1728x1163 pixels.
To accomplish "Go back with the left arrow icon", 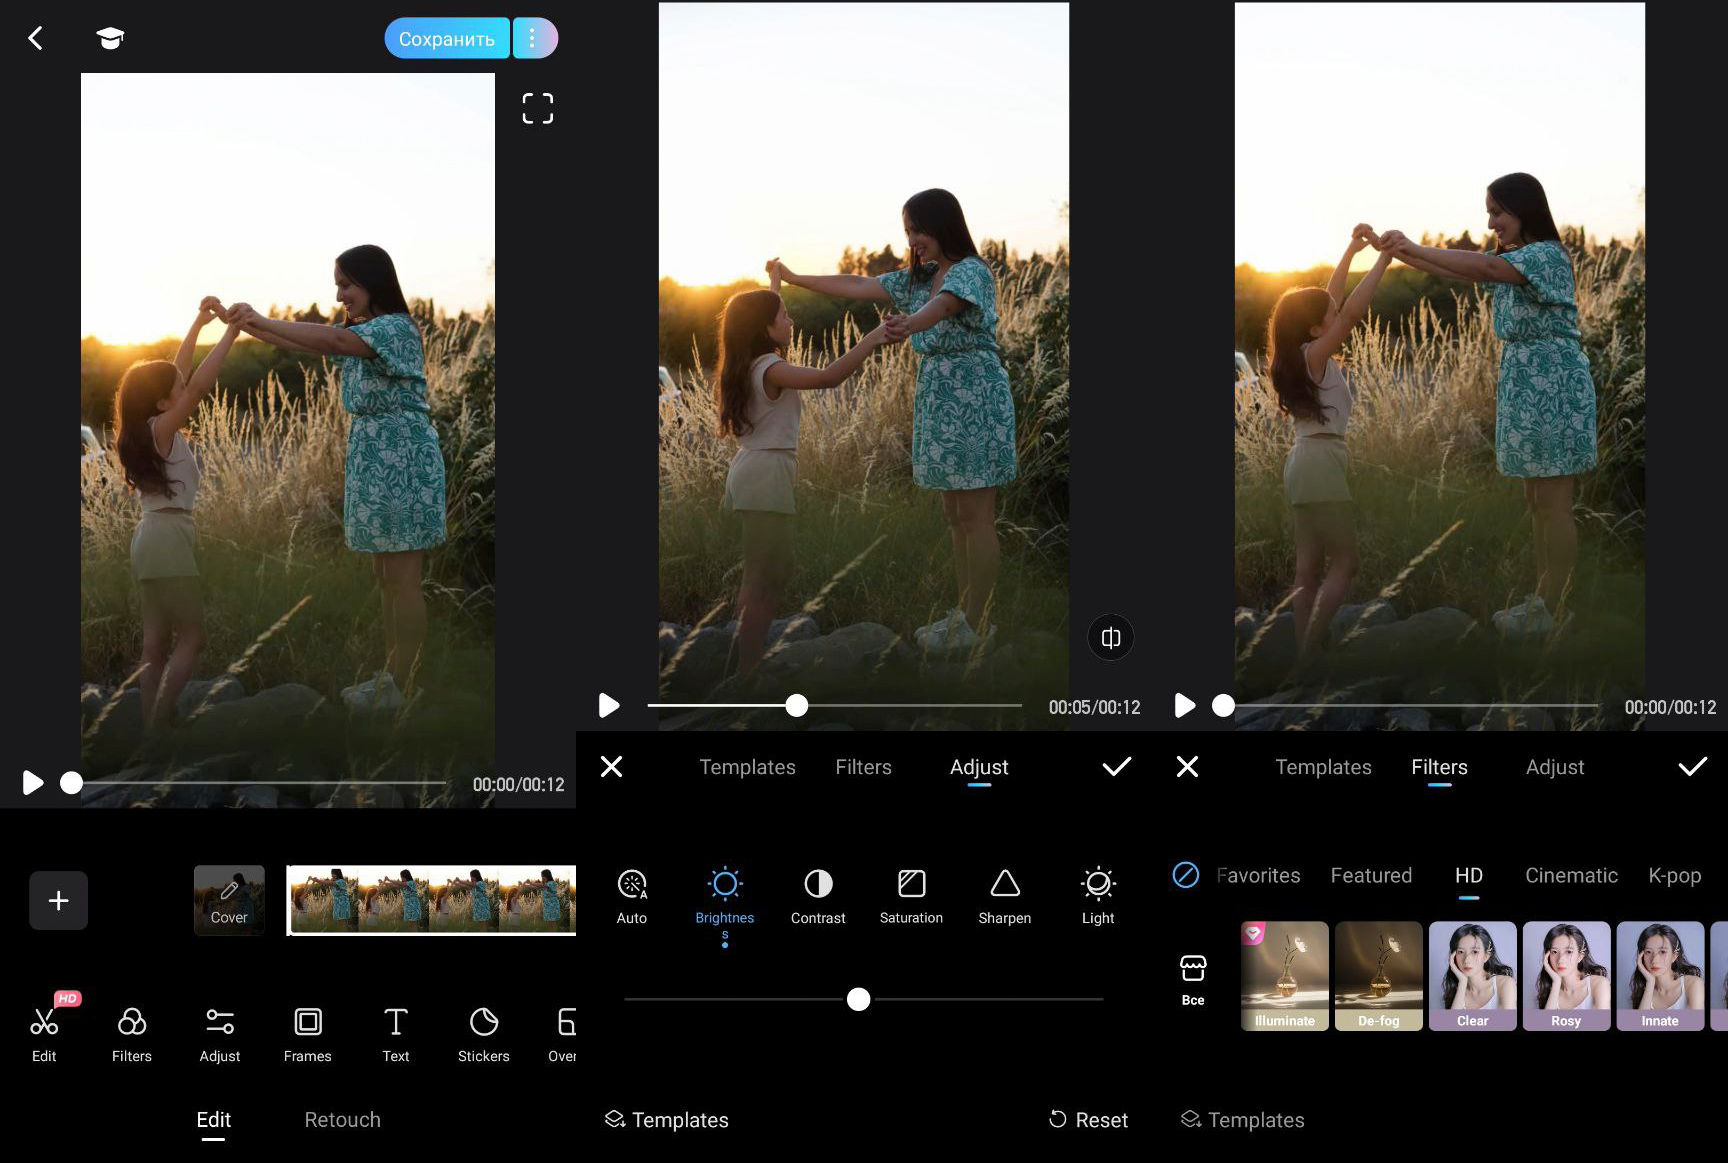I will 35,38.
